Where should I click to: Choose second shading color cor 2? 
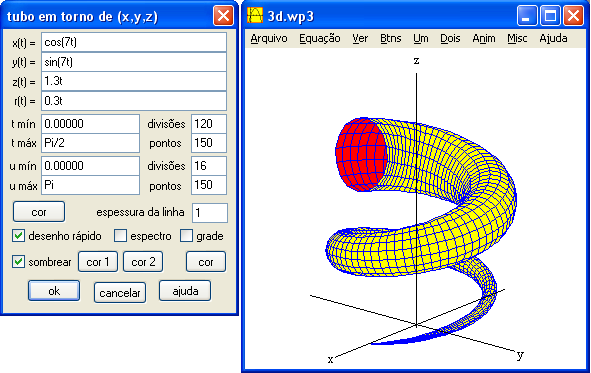click(143, 261)
